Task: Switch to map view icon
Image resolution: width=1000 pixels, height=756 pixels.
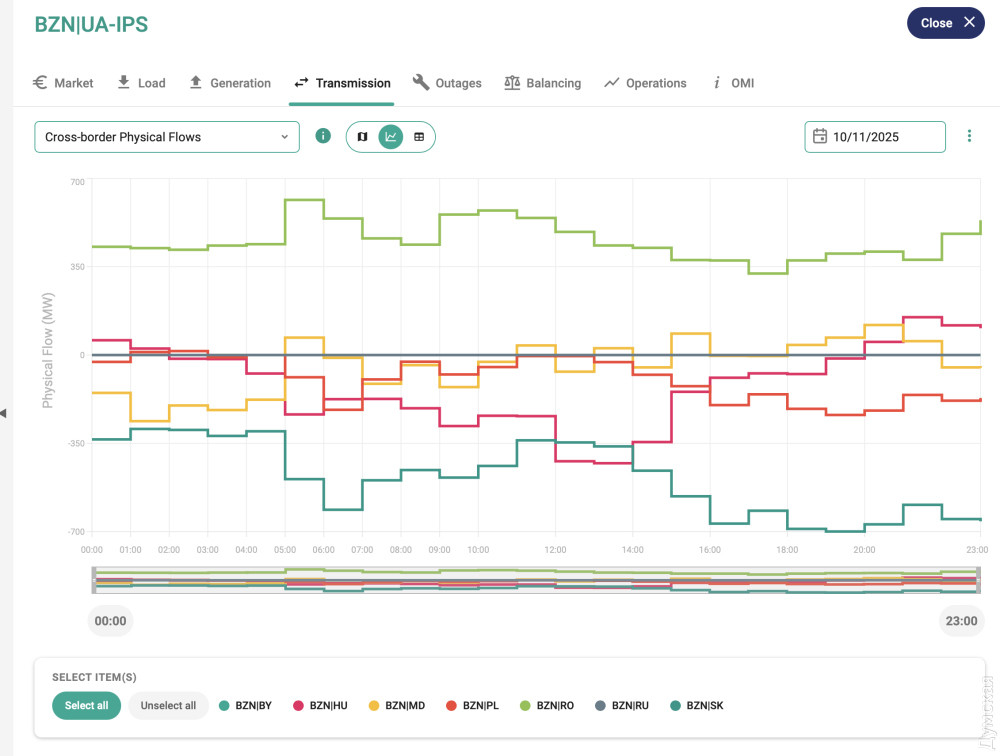Action: tap(363, 137)
